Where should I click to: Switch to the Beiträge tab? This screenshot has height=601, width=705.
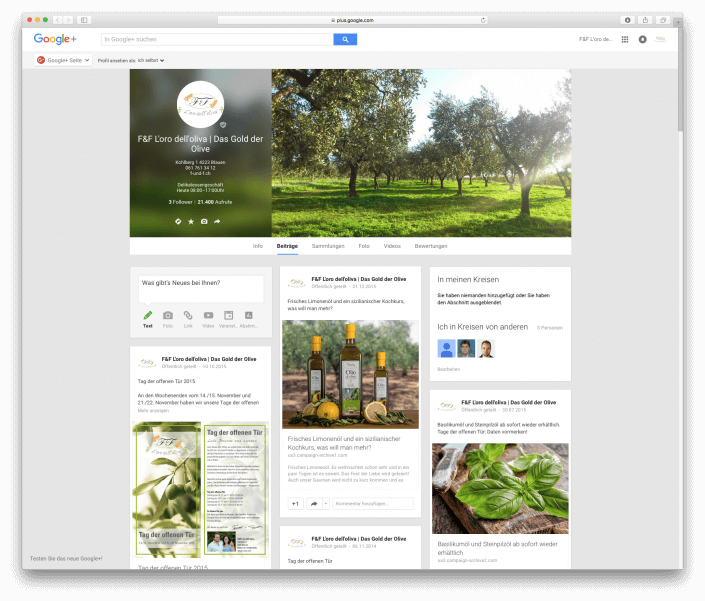(x=287, y=246)
